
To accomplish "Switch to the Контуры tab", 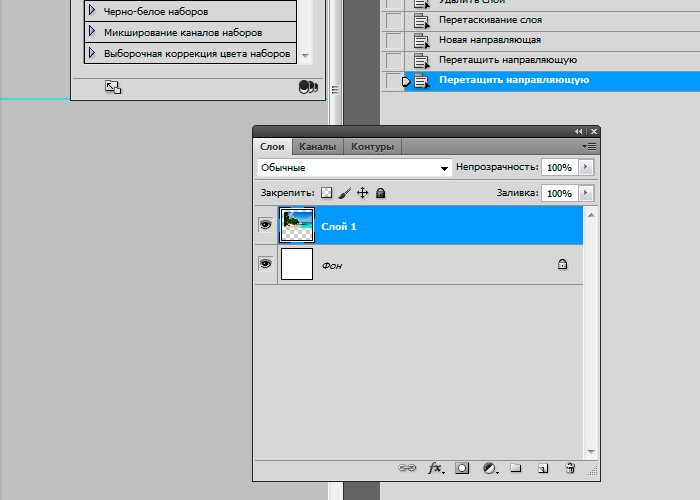I will 372,147.
